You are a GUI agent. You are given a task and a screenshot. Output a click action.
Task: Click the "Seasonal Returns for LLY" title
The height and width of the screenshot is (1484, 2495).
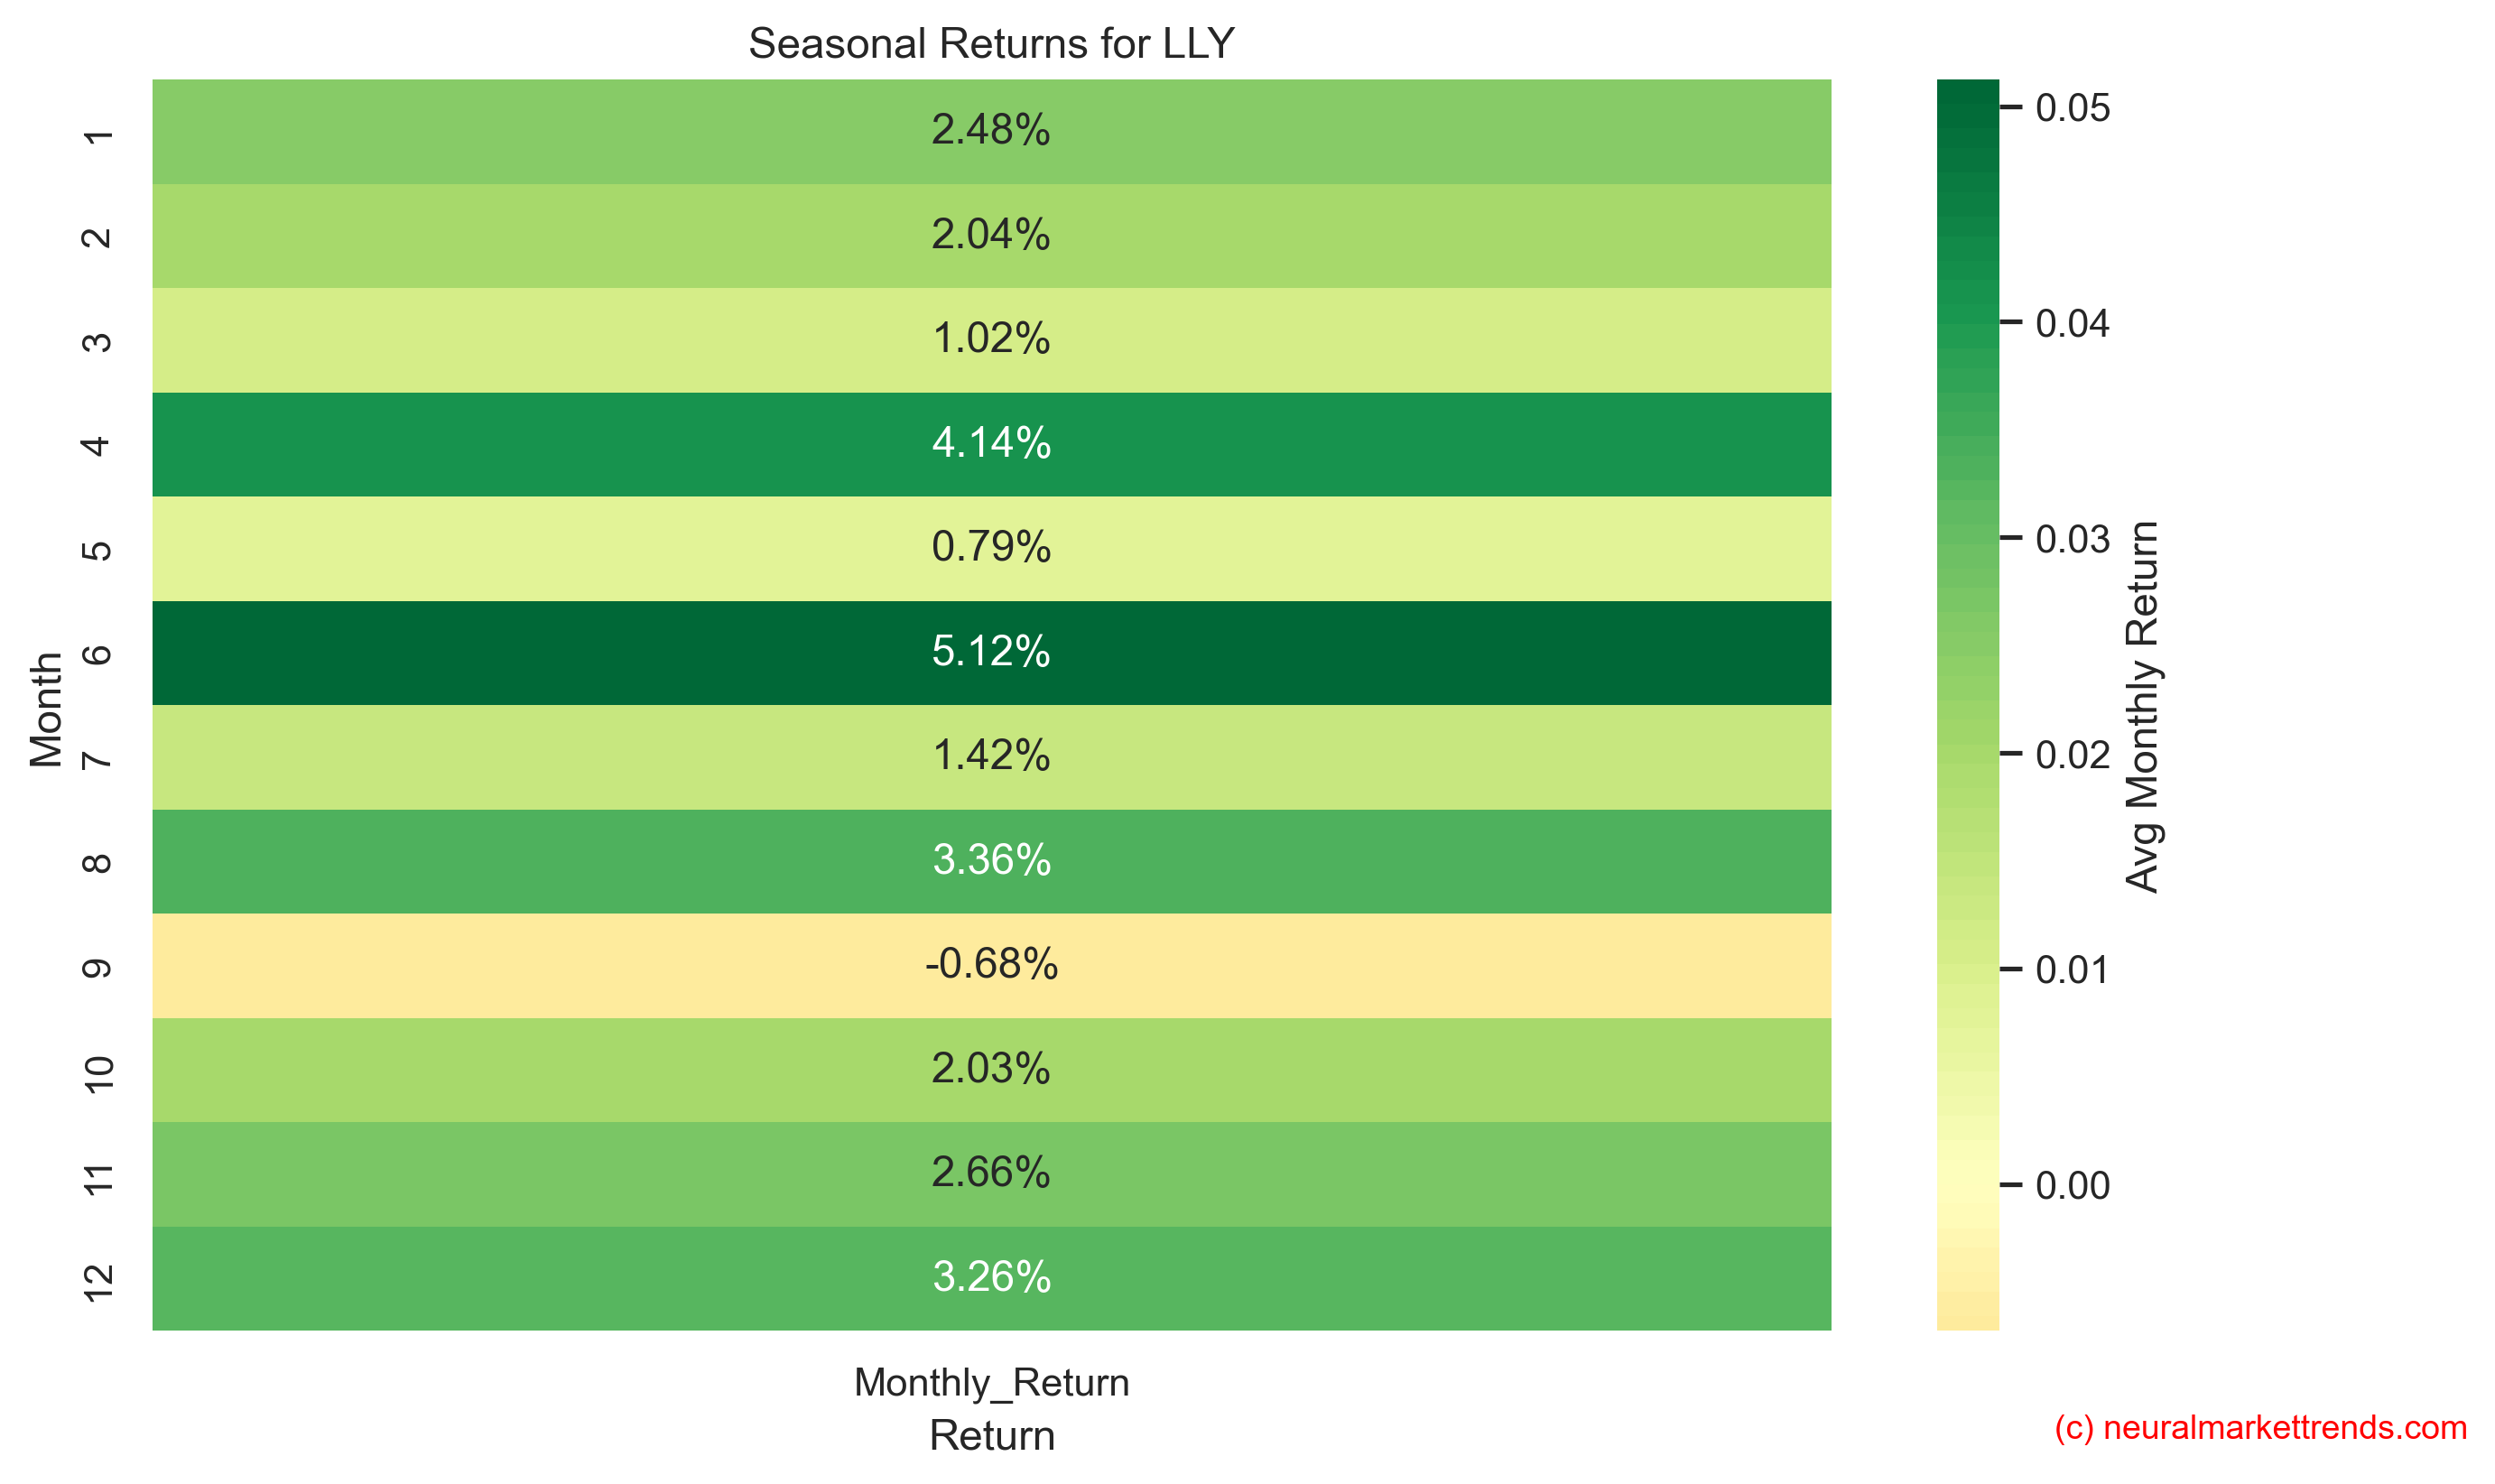click(x=990, y=44)
